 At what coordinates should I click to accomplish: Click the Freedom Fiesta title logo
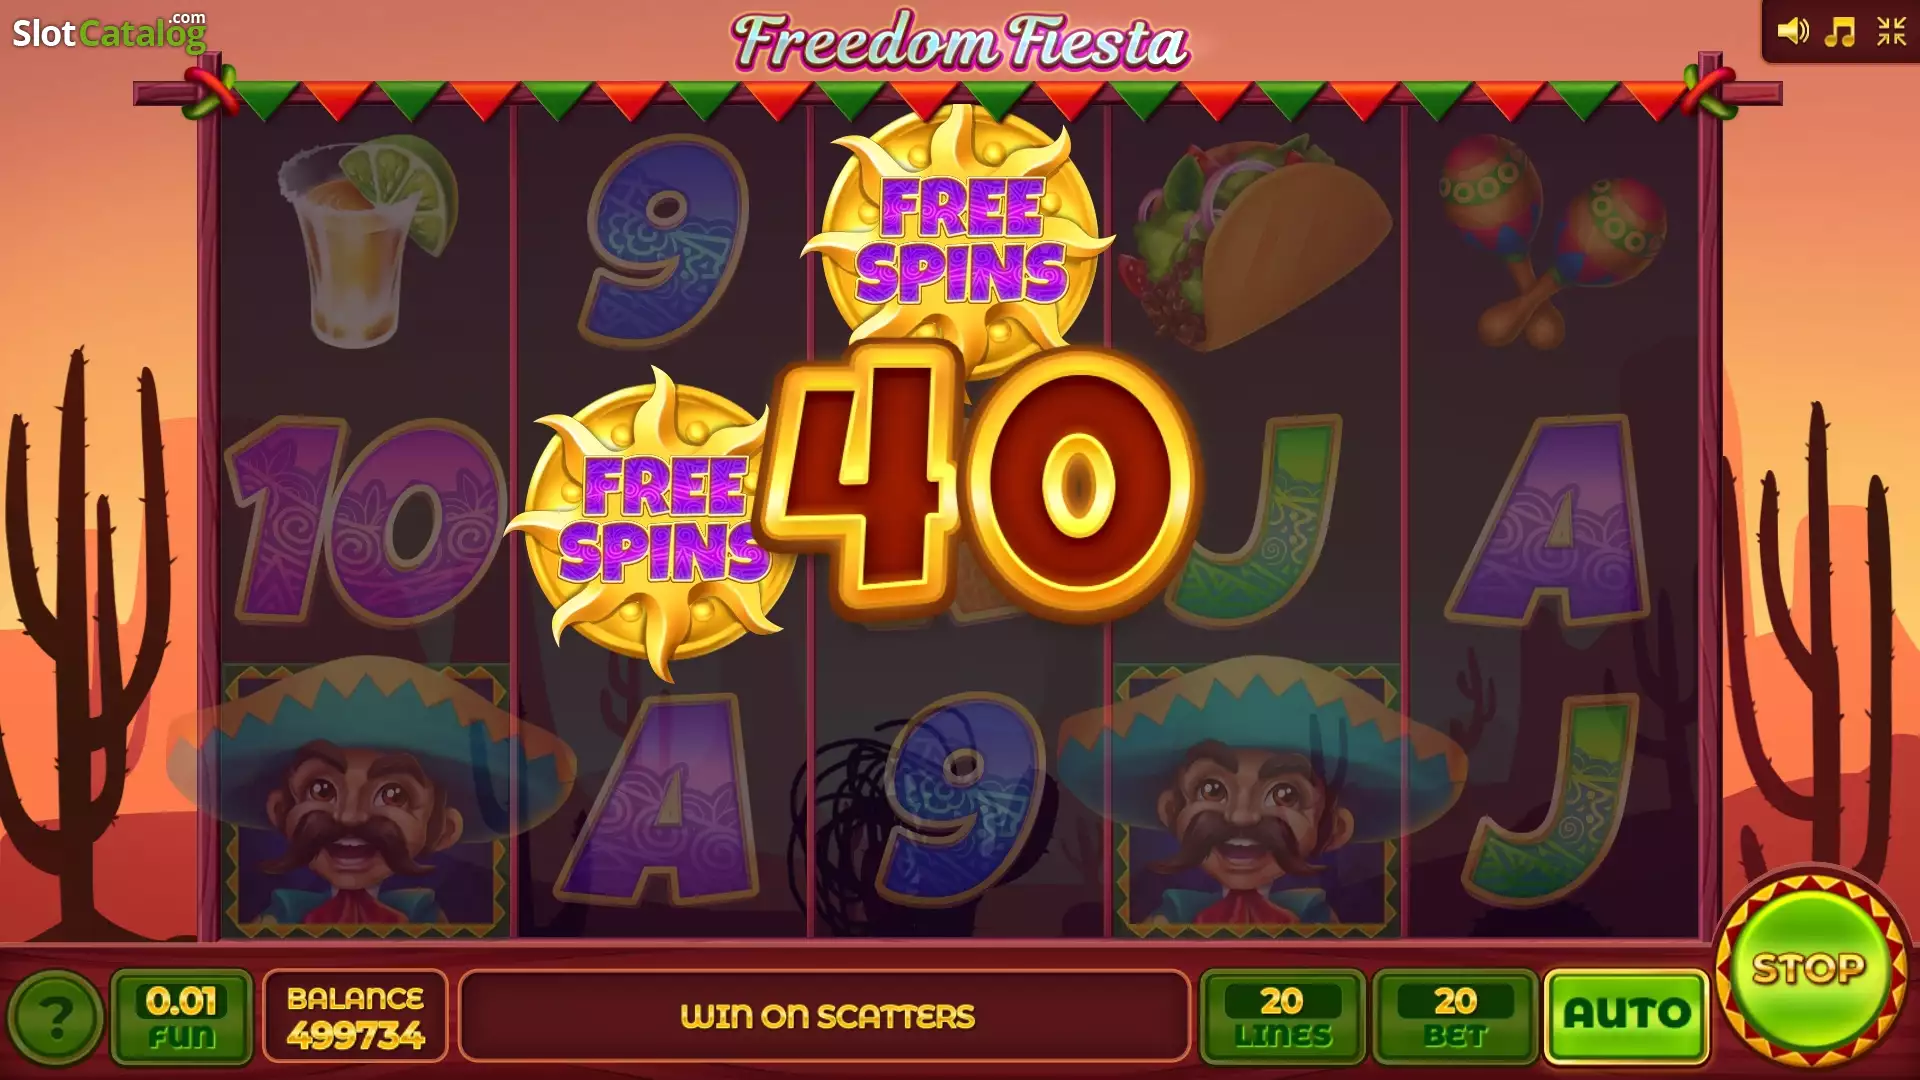tap(960, 42)
